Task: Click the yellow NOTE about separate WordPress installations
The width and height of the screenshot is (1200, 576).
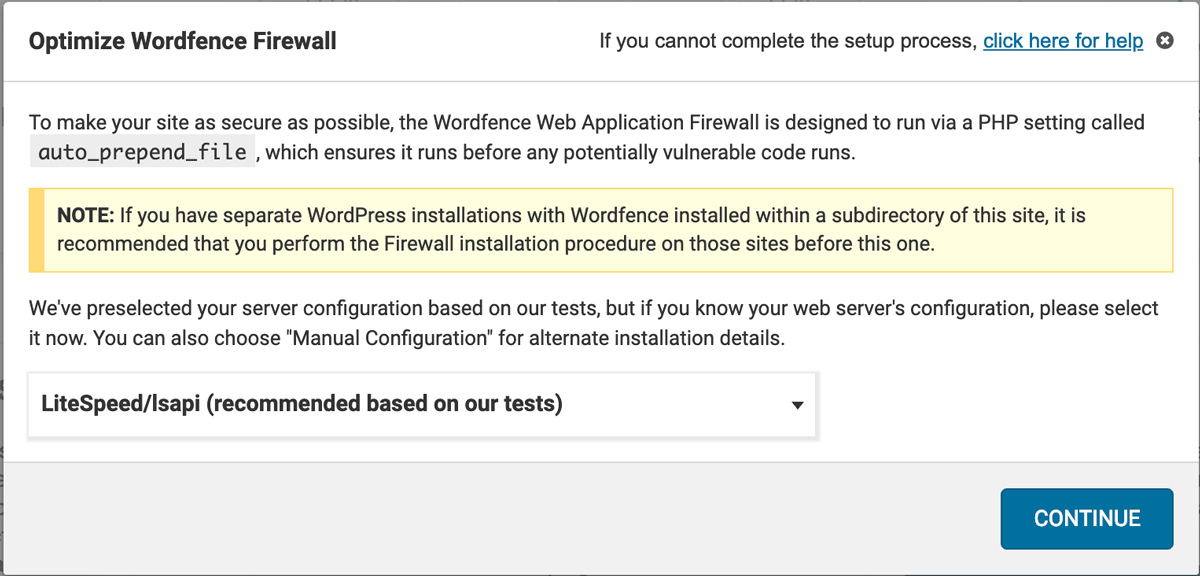Action: [601, 230]
